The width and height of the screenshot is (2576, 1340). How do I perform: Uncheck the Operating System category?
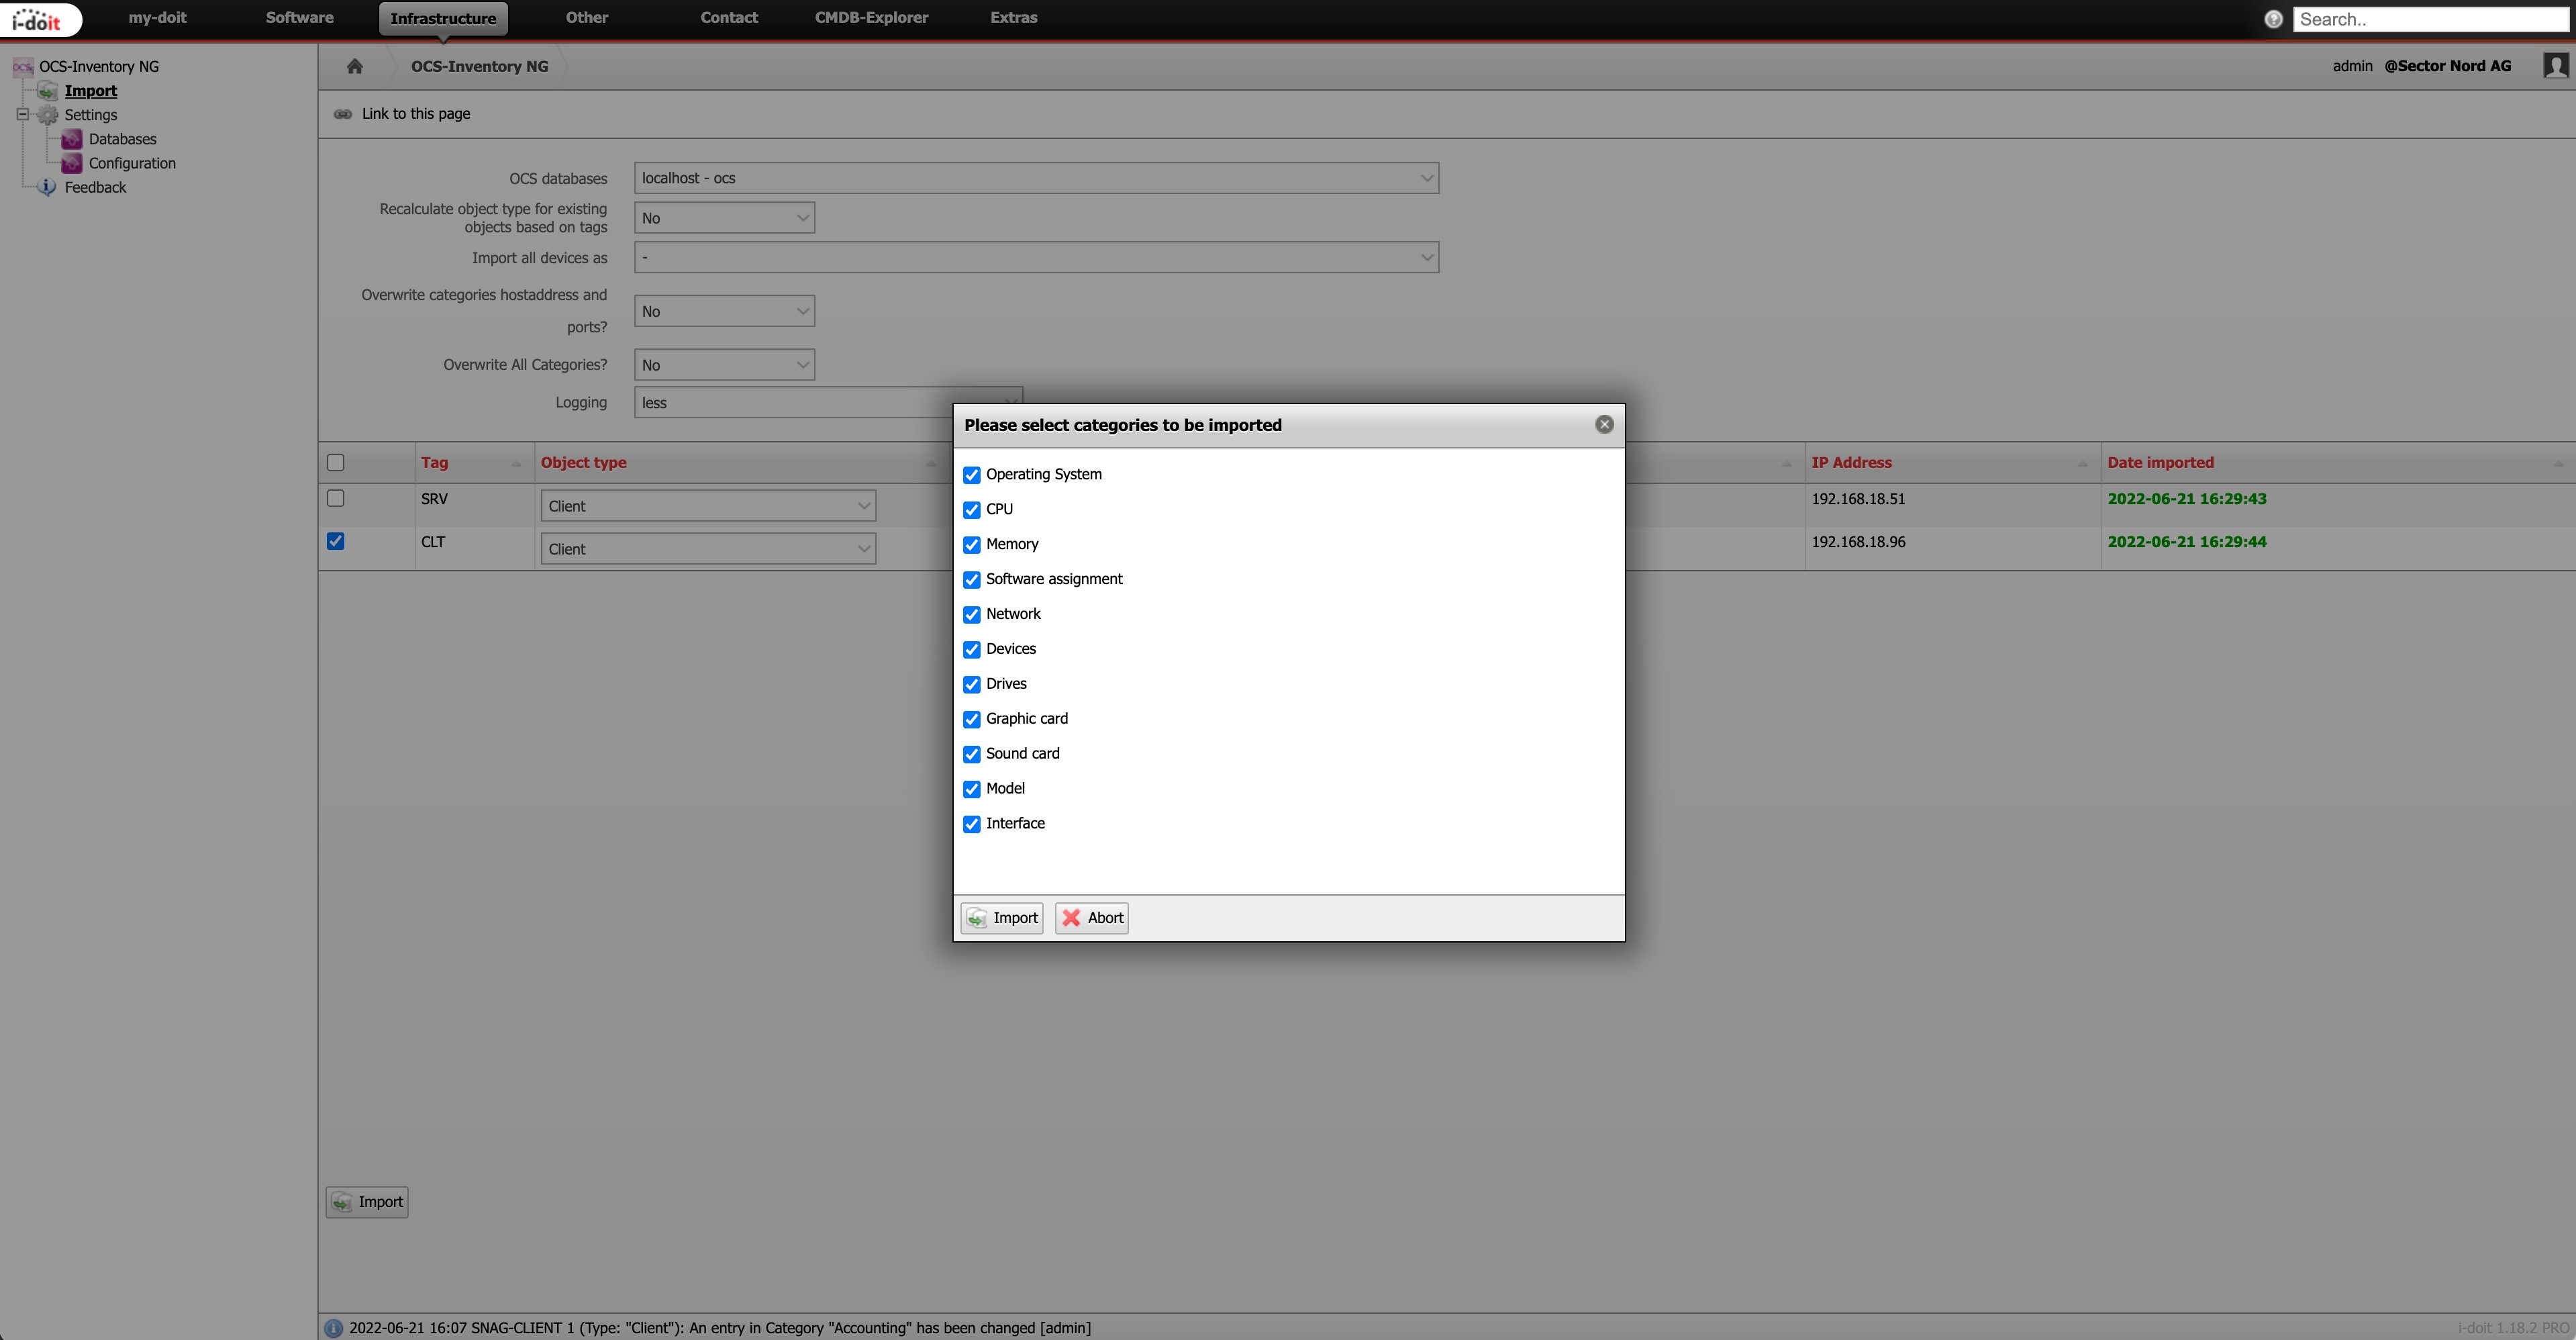click(971, 475)
